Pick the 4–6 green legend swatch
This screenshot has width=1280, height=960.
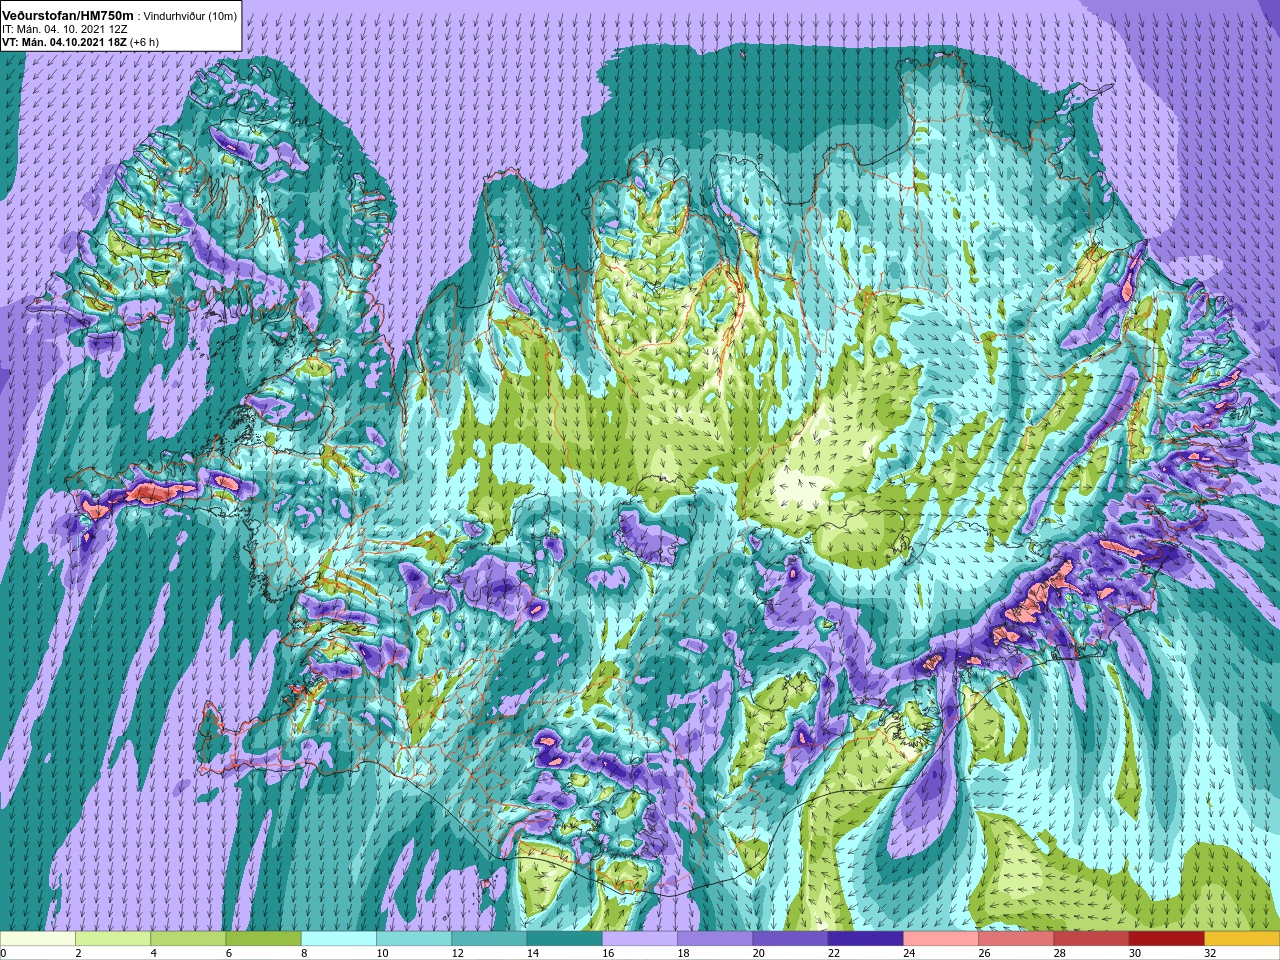tap(188, 939)
